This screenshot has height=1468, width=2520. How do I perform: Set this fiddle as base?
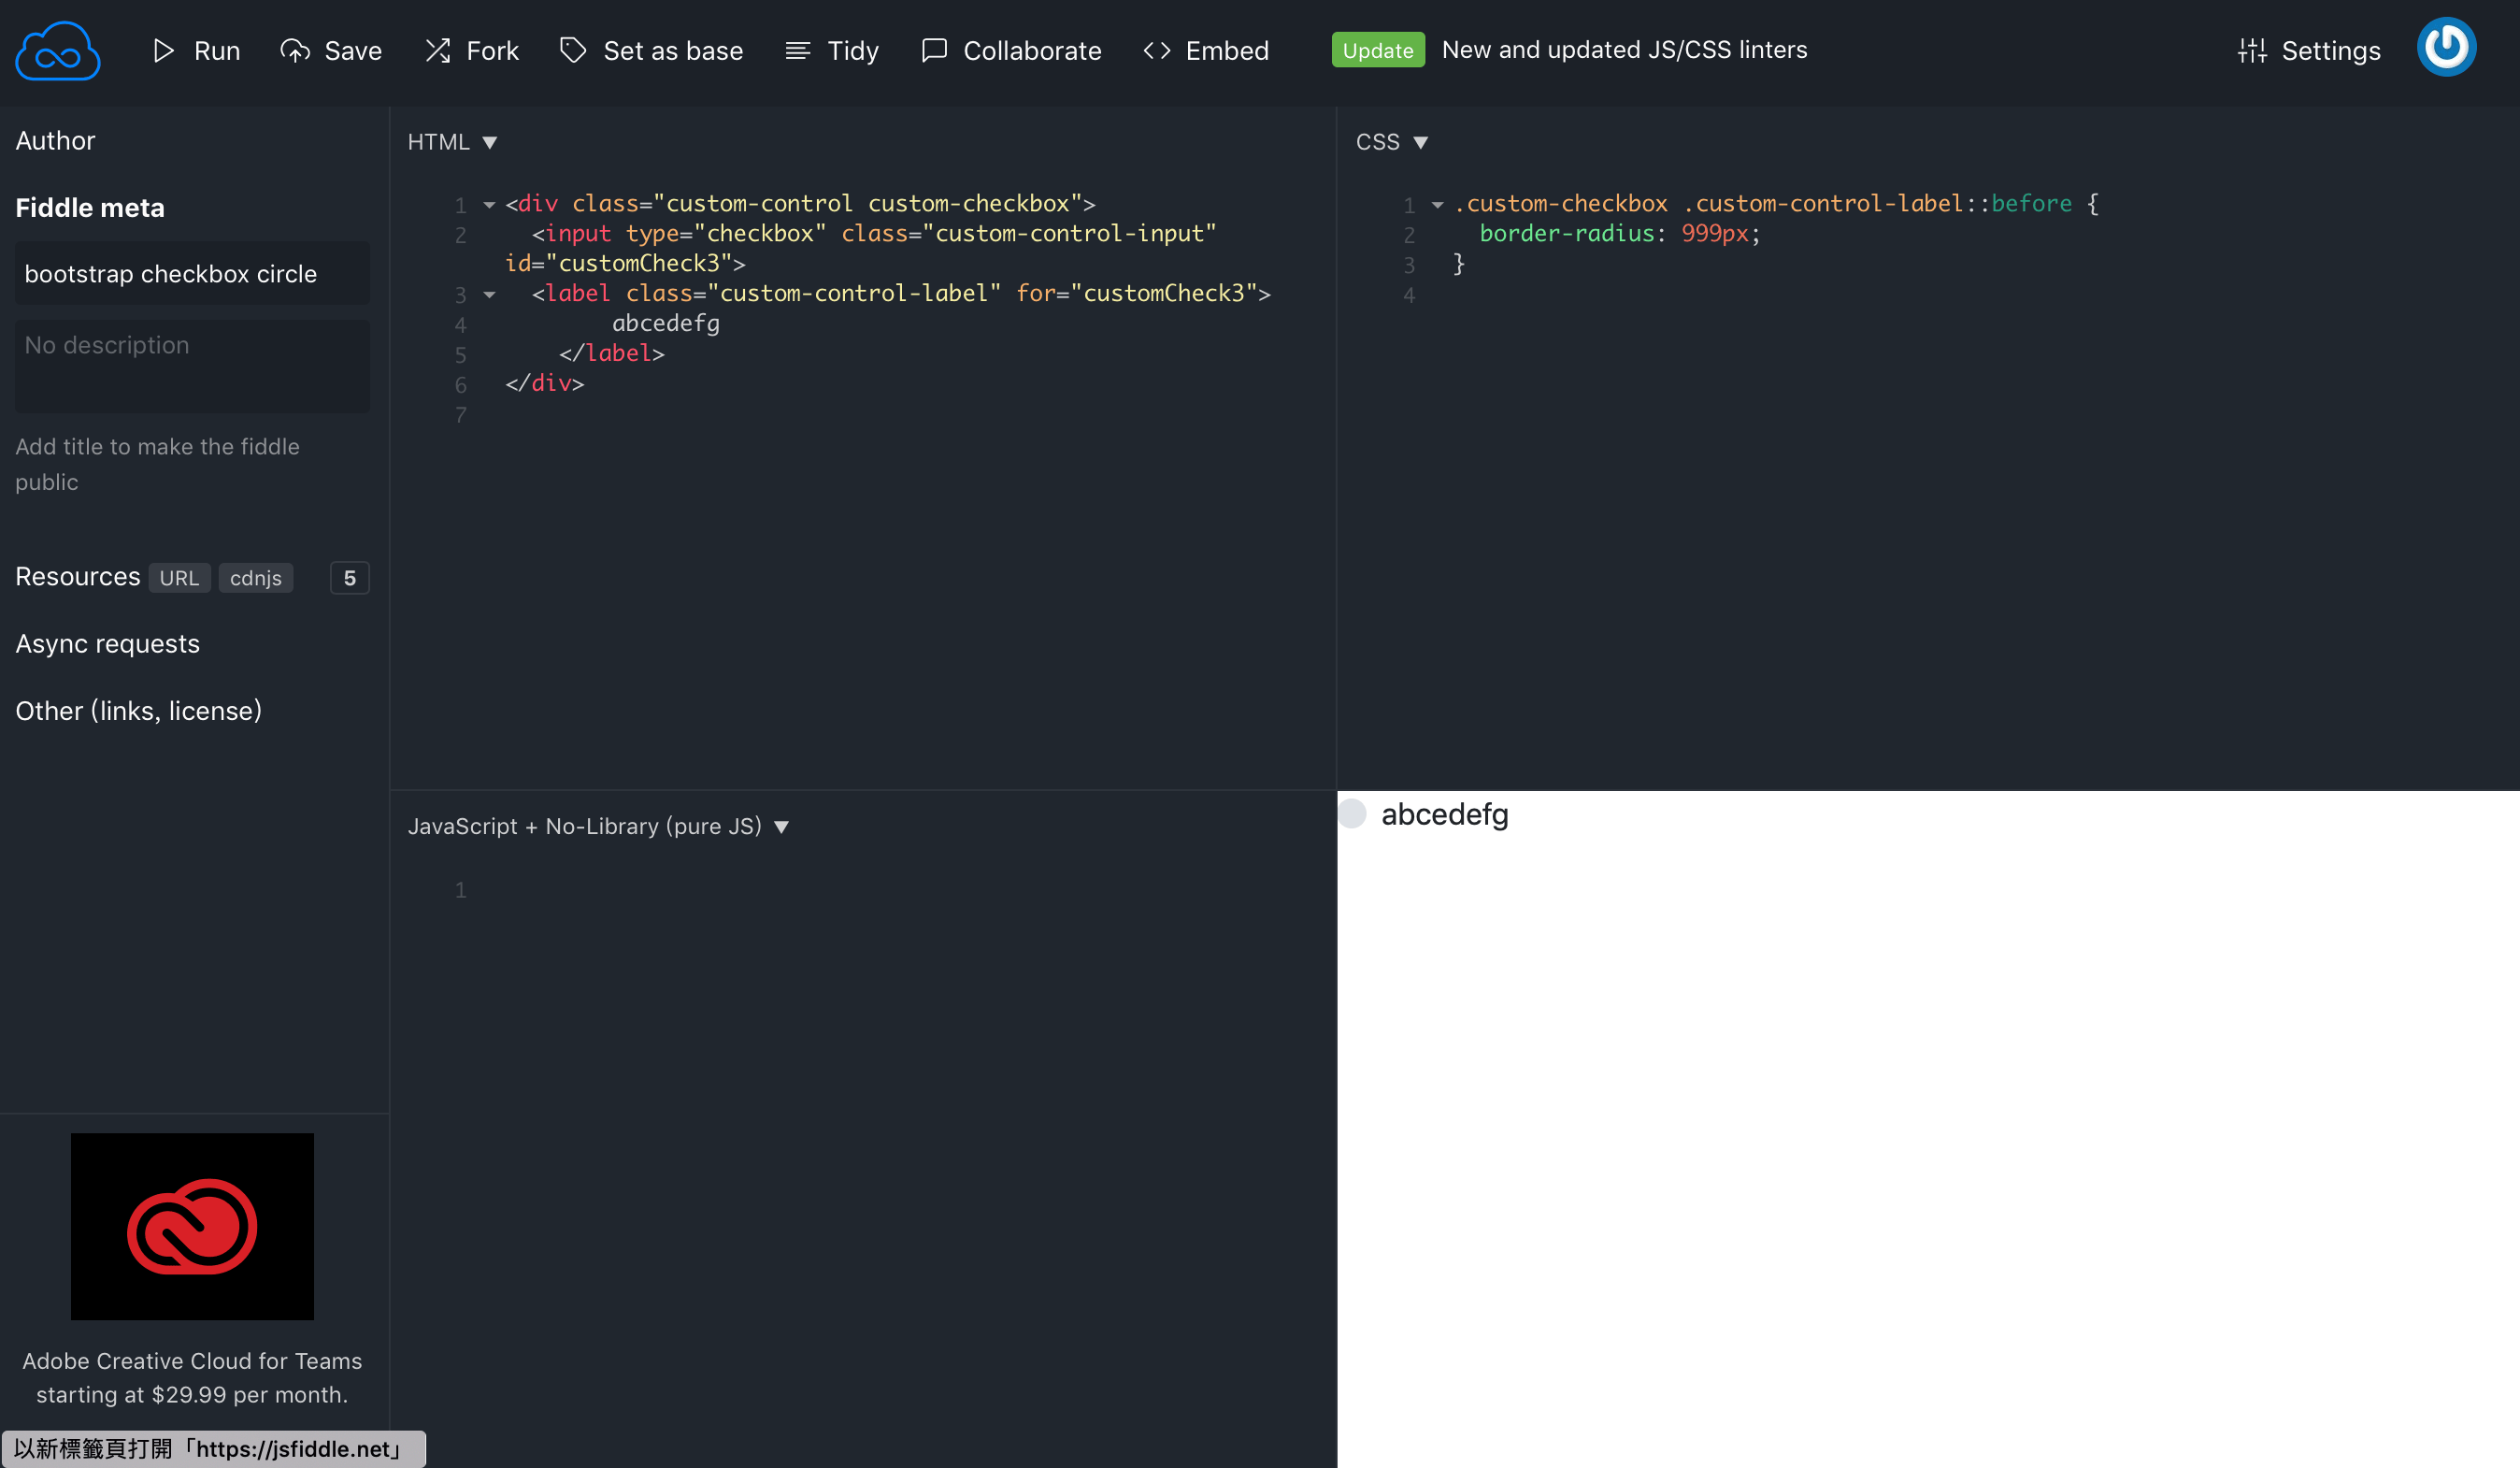click(x=651, y=50)
